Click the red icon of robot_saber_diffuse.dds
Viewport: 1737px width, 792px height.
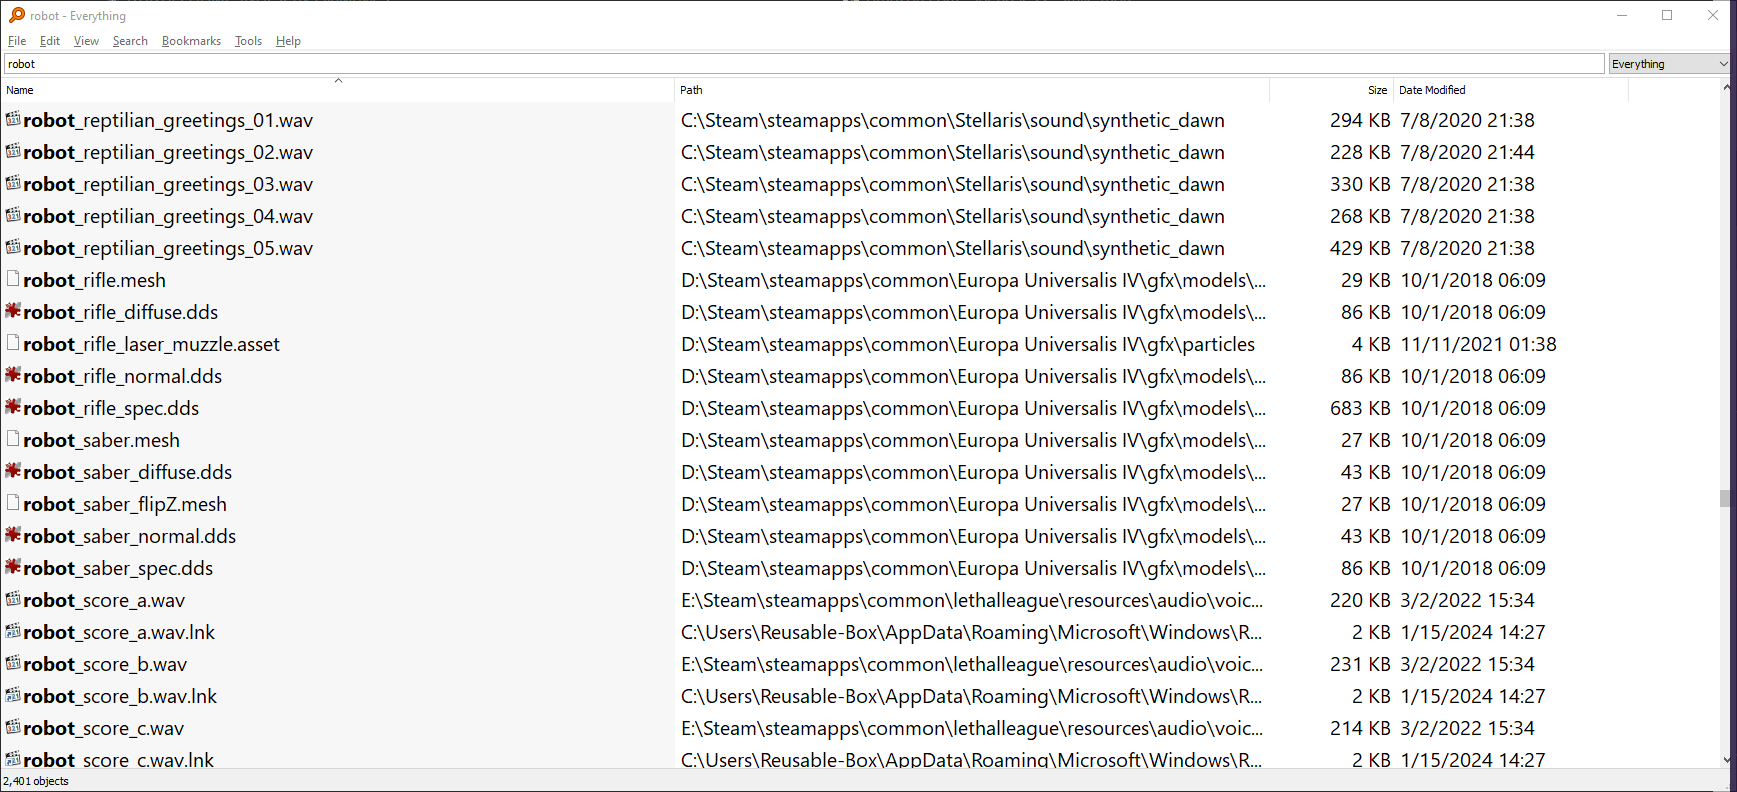[x=13, y=471]
